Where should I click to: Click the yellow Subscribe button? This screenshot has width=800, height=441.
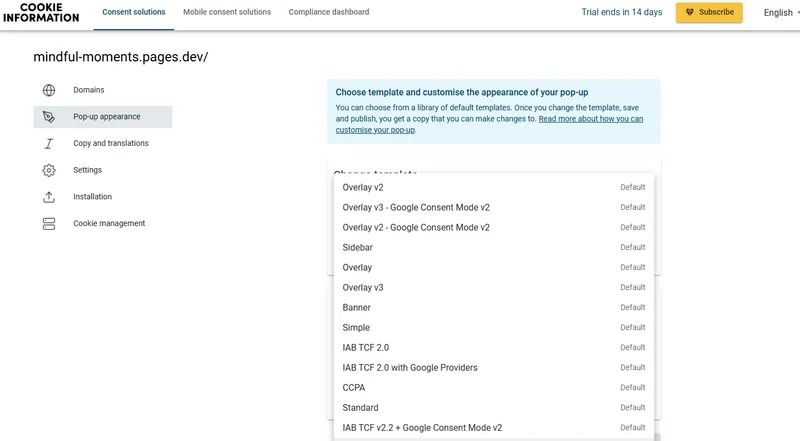pyautogui.click(x=709, y=12)
